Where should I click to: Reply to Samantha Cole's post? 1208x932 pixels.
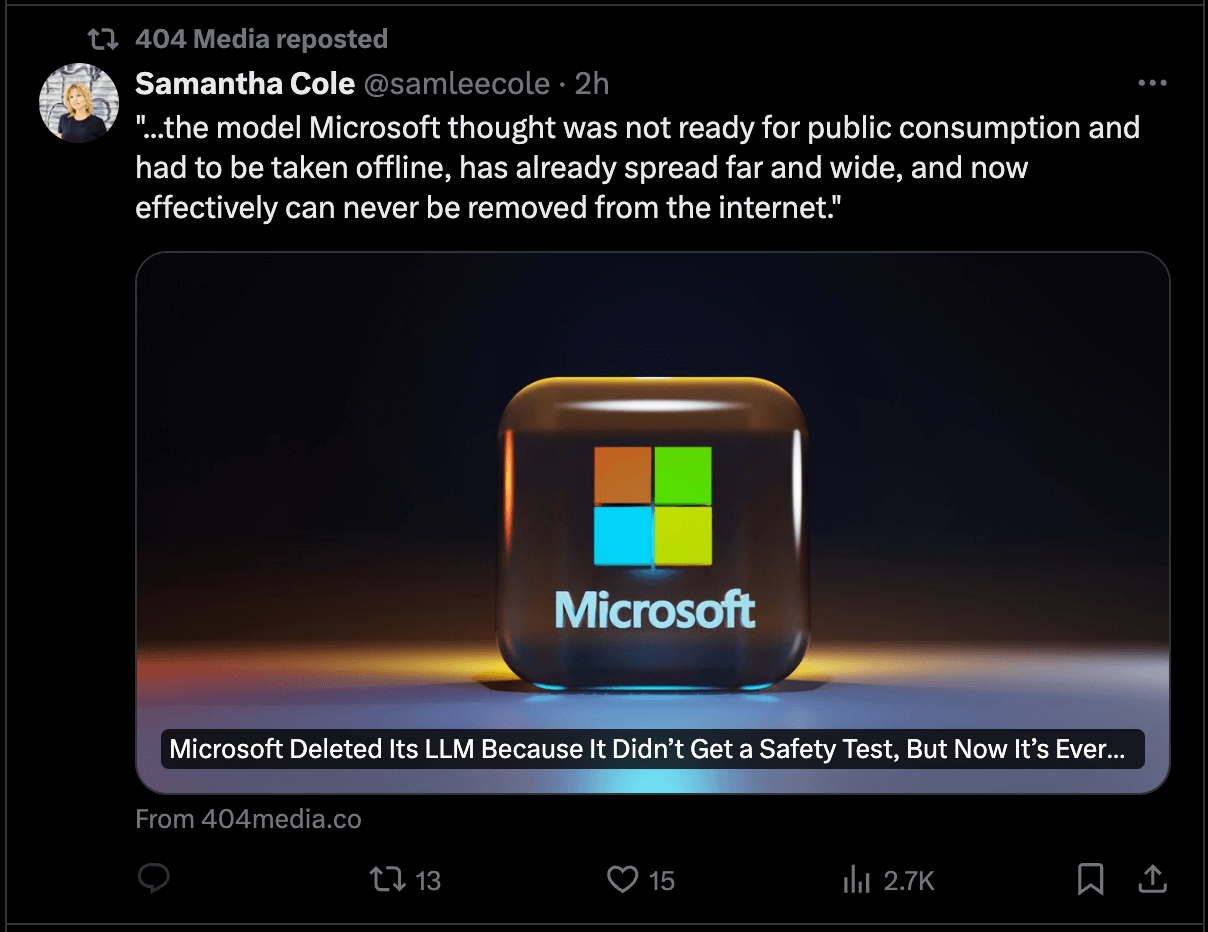tap(153, 879)
